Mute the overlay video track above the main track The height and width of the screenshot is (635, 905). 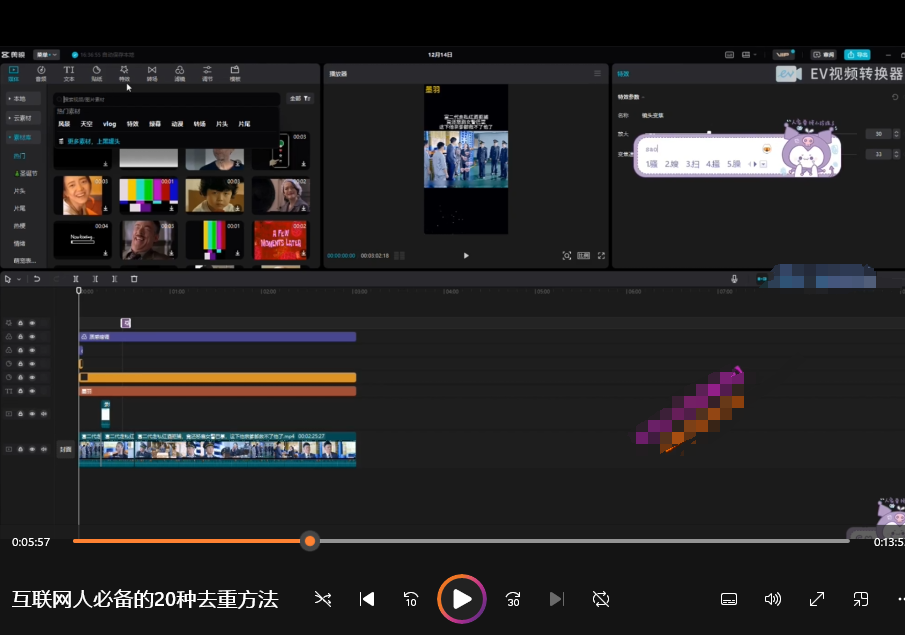44,413
